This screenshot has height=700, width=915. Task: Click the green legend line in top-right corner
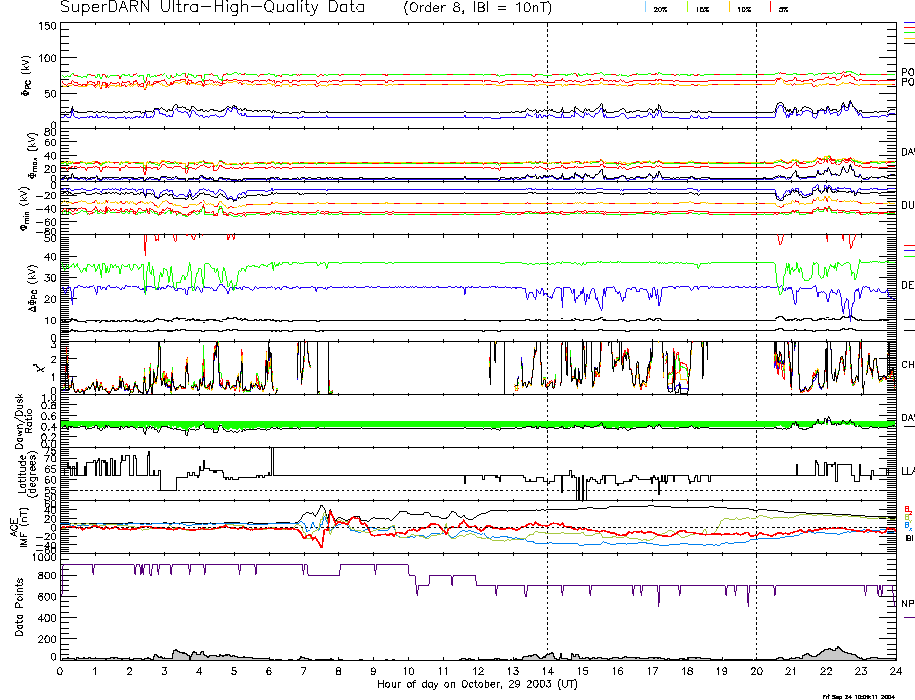(x=908, y=33)
